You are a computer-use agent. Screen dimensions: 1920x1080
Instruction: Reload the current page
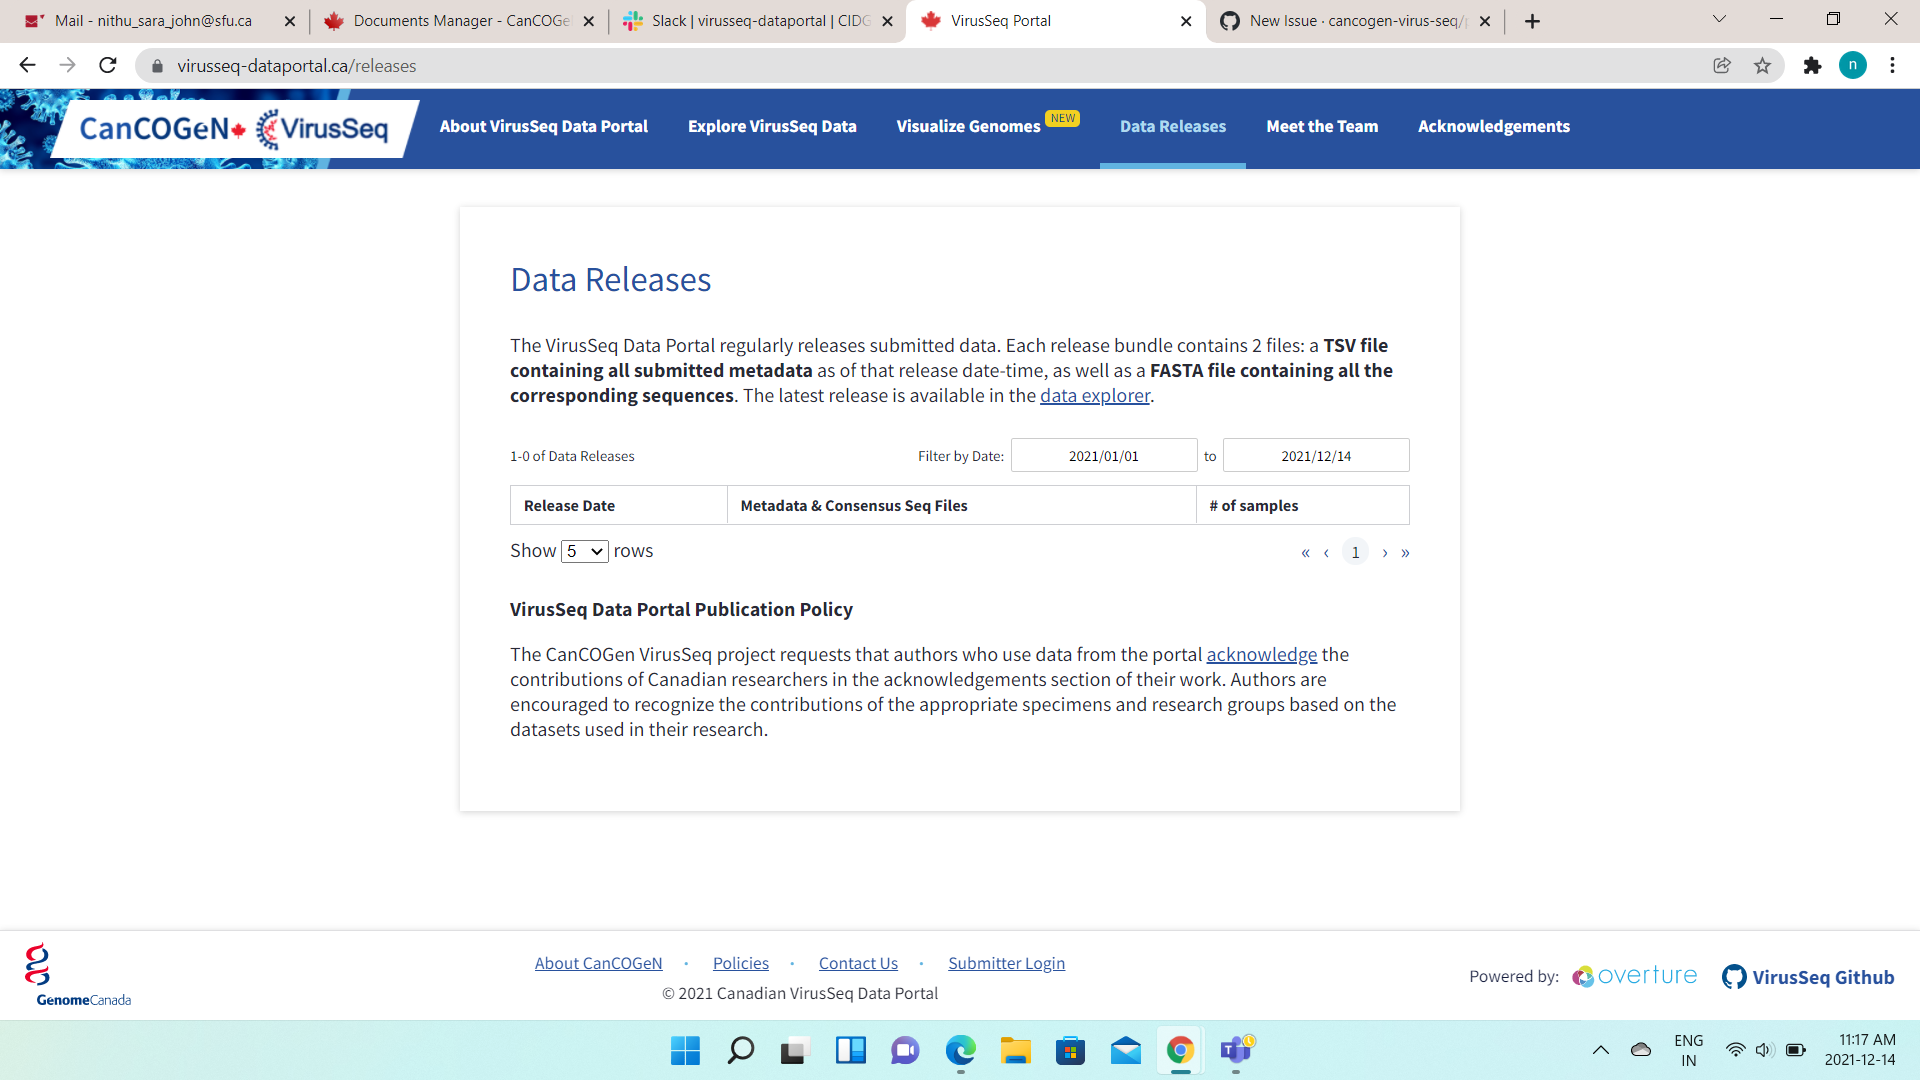[107, 66]
